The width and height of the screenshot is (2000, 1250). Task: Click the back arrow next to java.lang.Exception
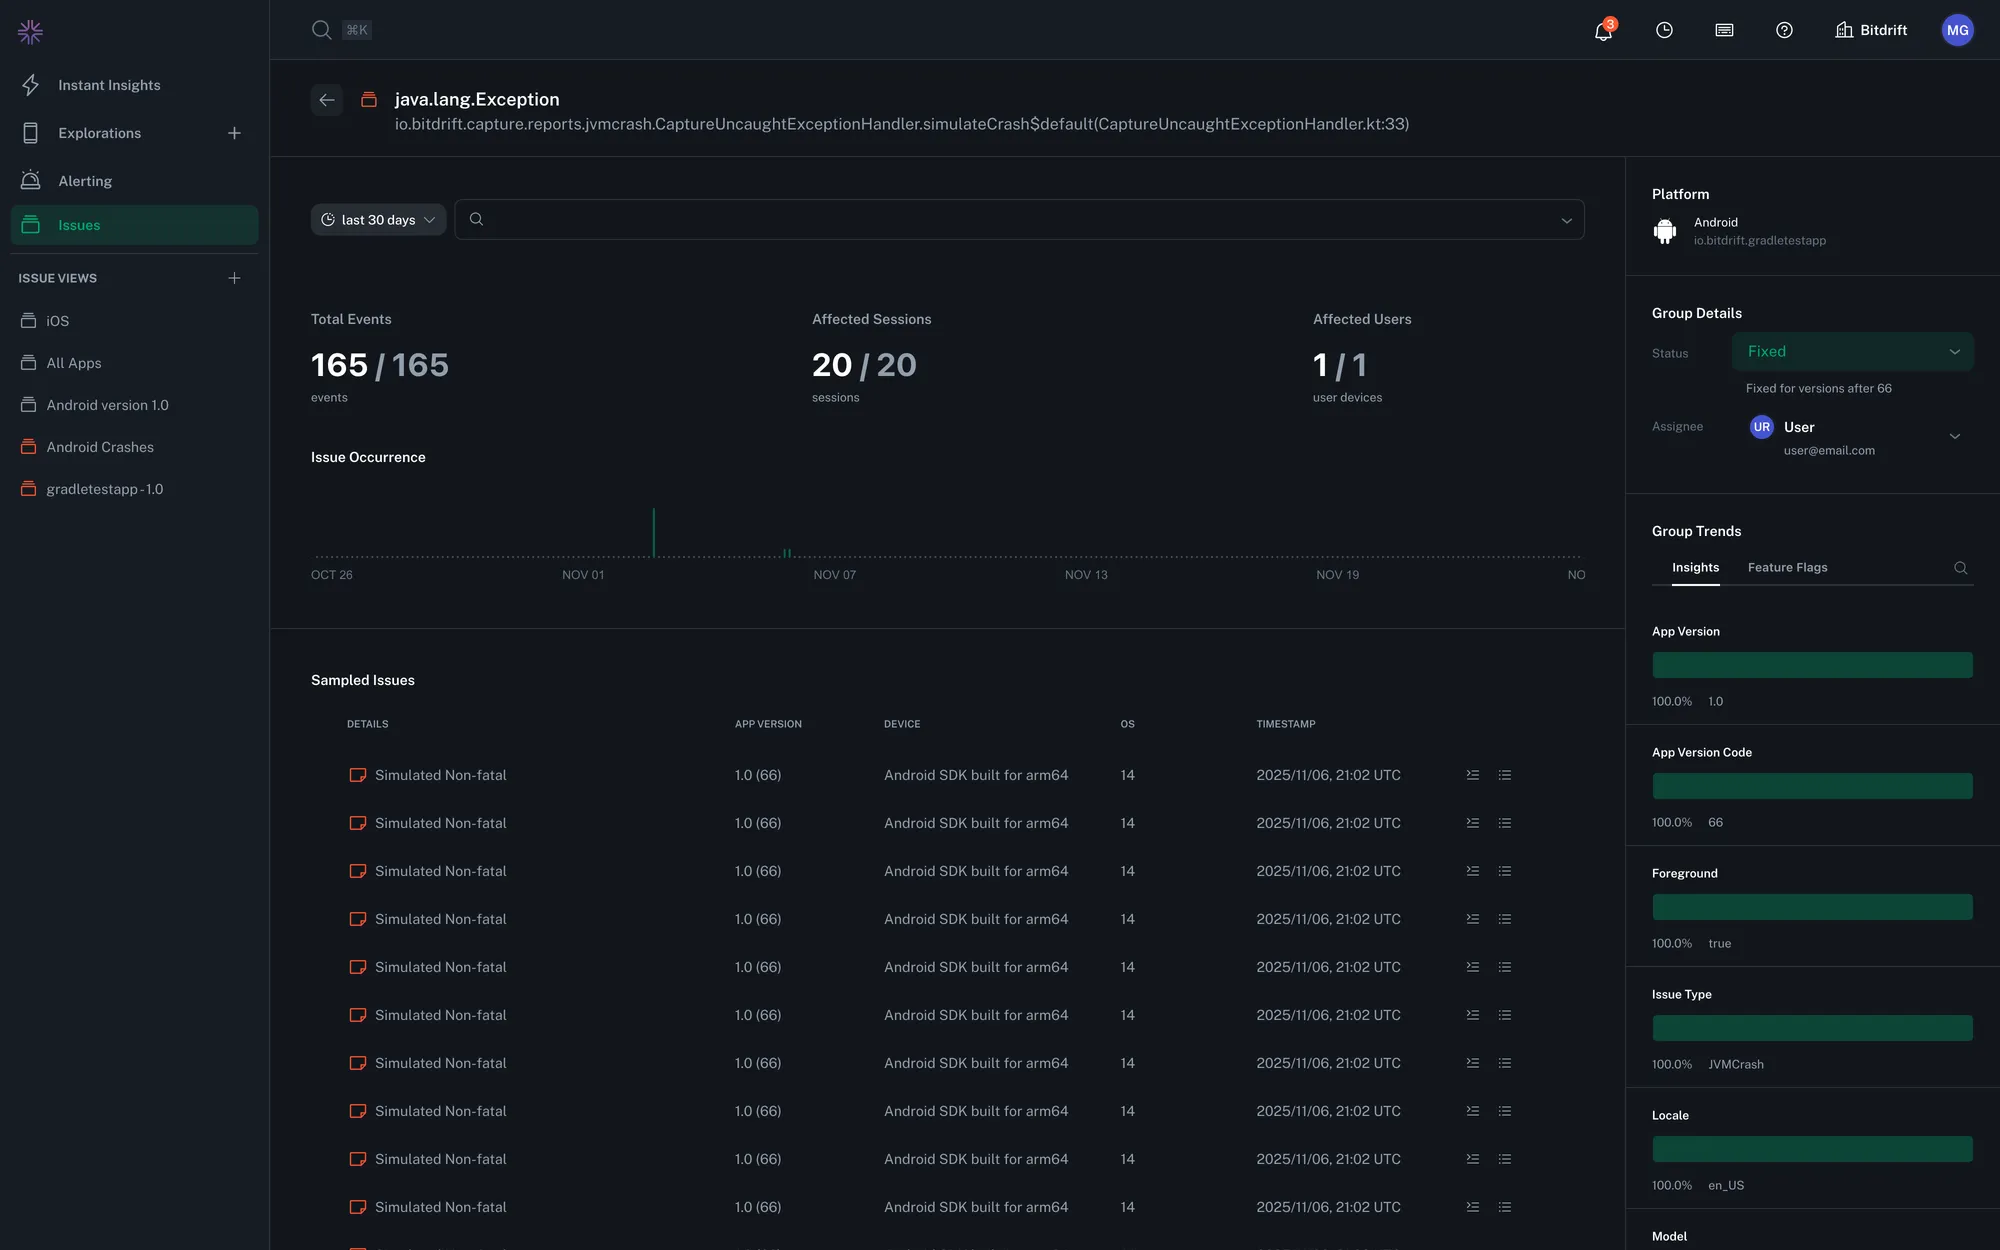pyautogui.click(x=327, y=100)
